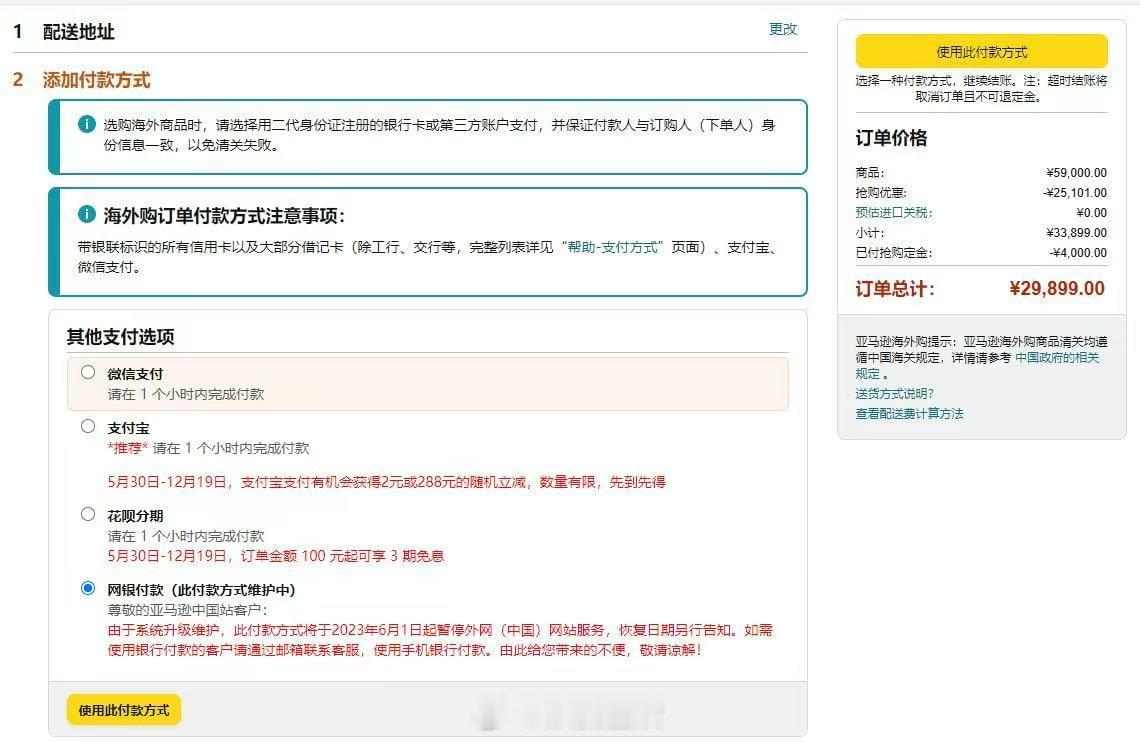The image size is (1140, 742).
Task: Click the 配送地址 step heading
Action: pos(79,31)
